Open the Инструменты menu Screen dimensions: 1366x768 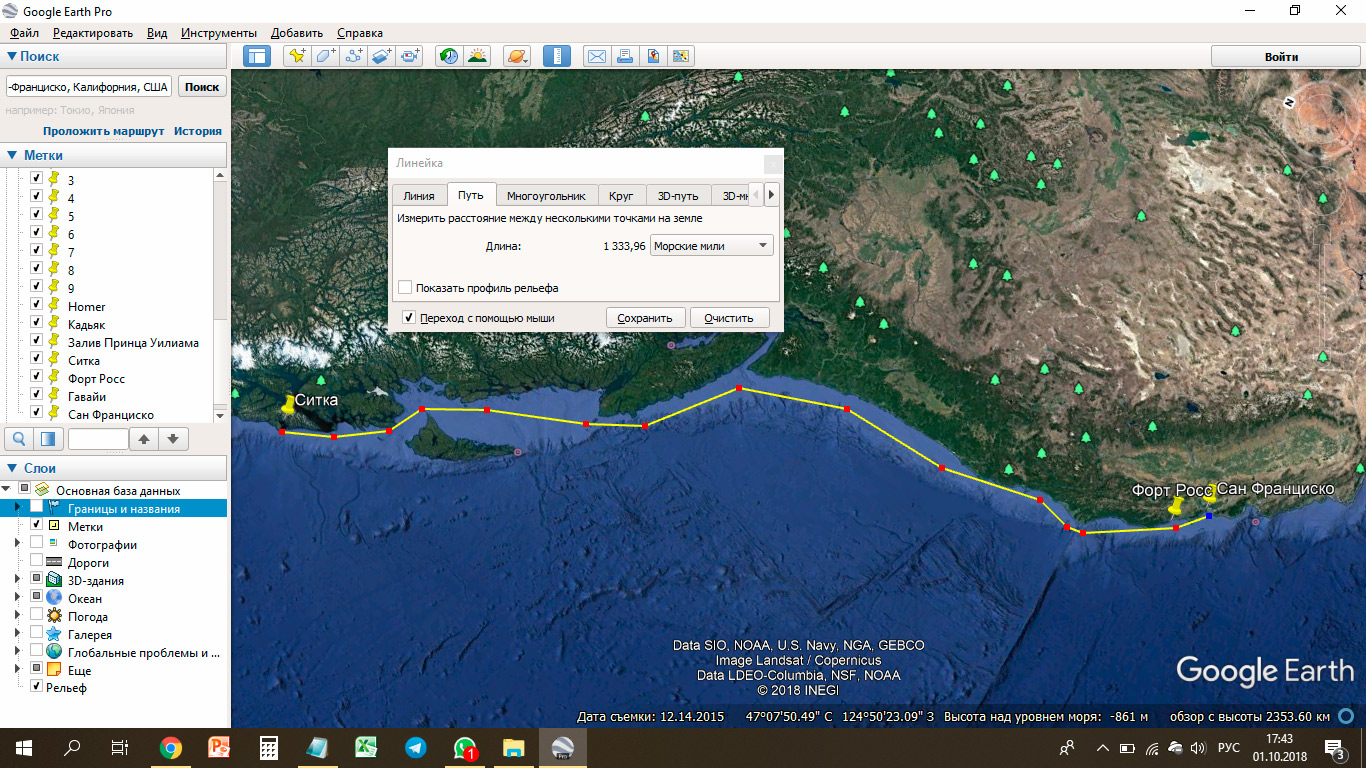pyautogui.click(x=219, y=33)
